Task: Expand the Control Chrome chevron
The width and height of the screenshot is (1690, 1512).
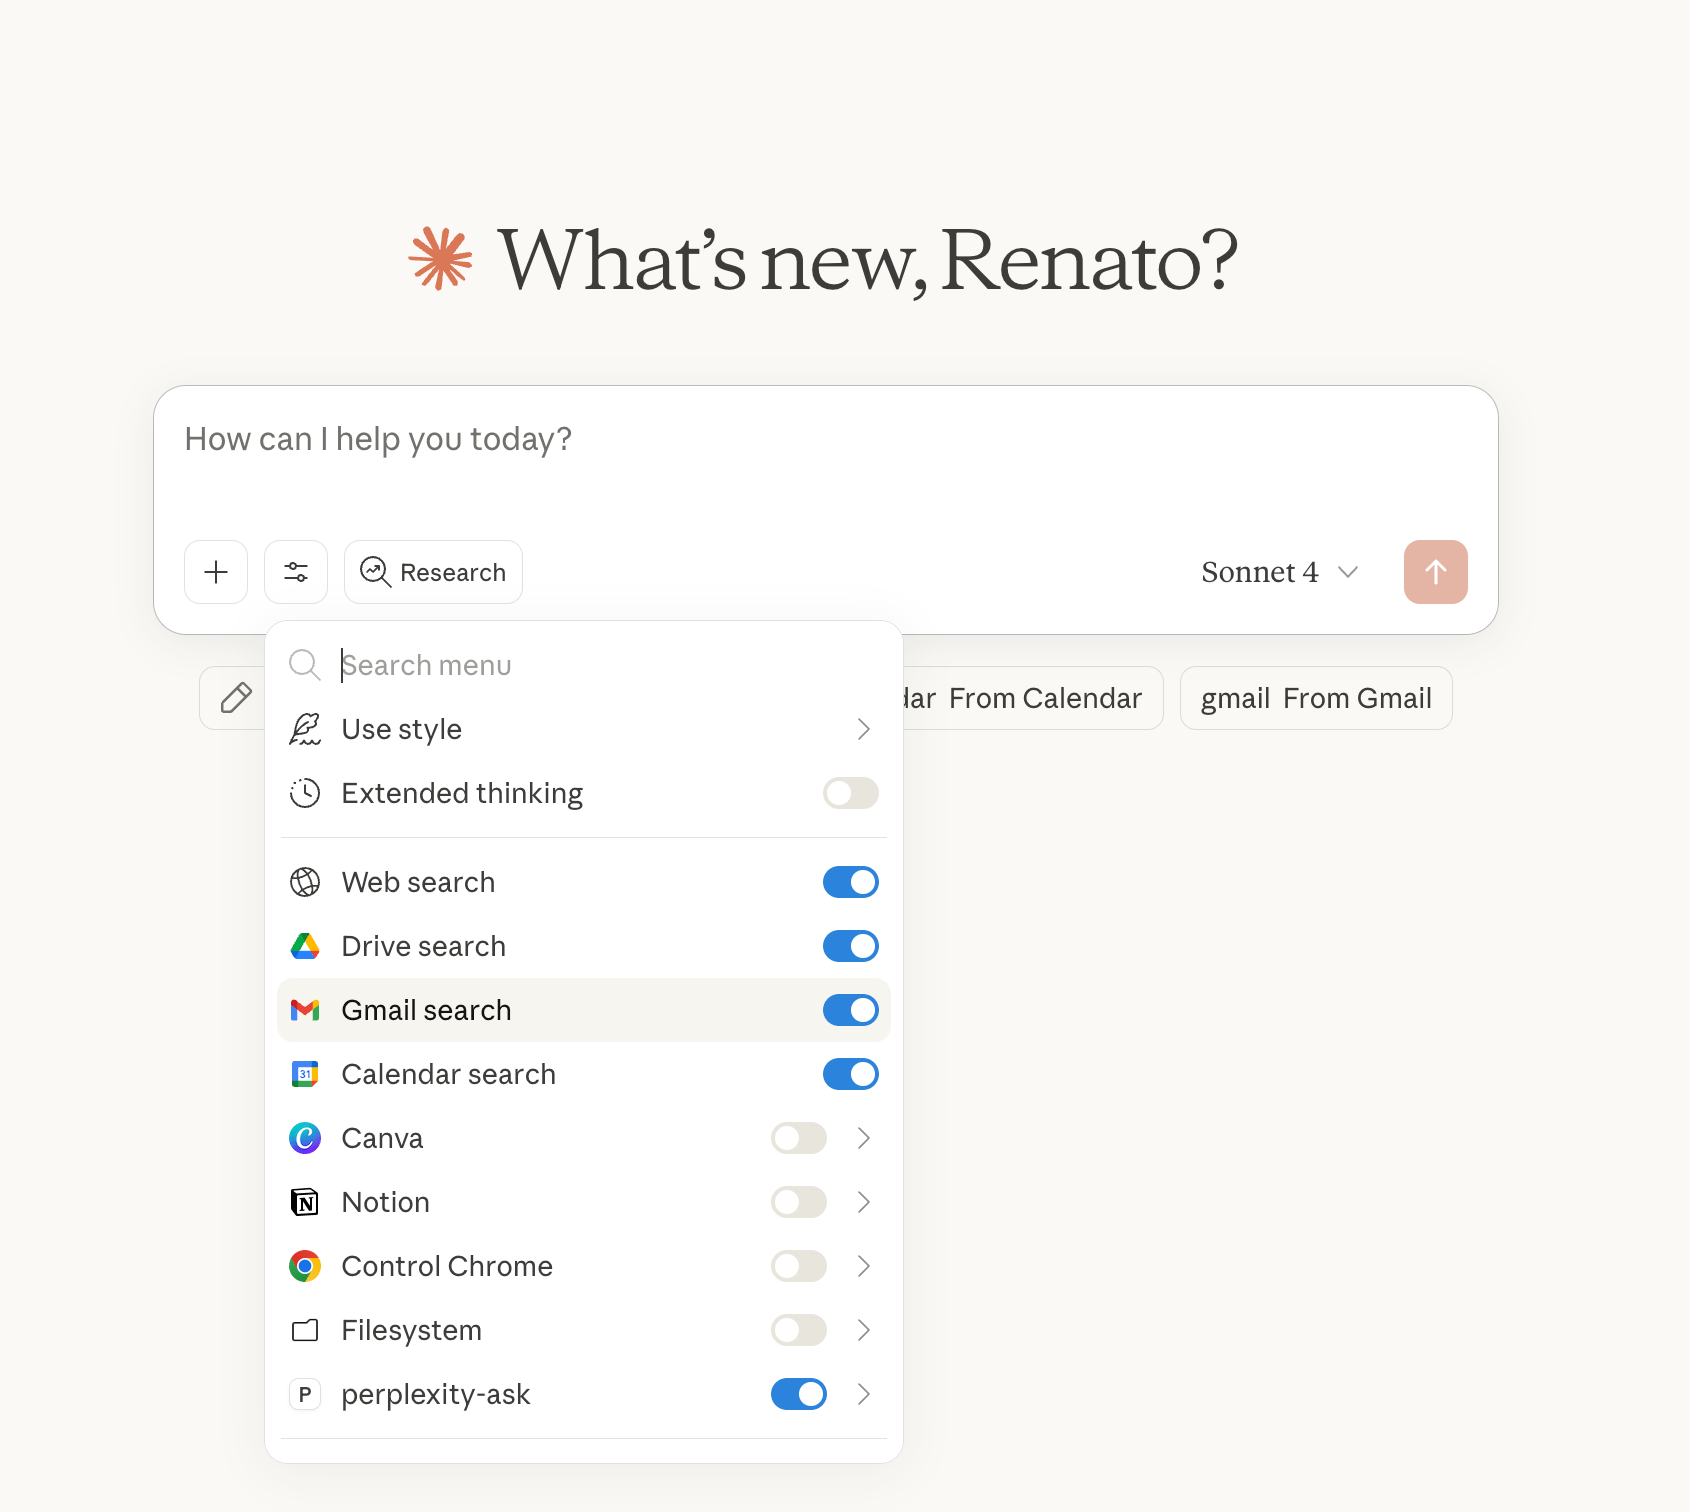Action: tap(864, 1266)
